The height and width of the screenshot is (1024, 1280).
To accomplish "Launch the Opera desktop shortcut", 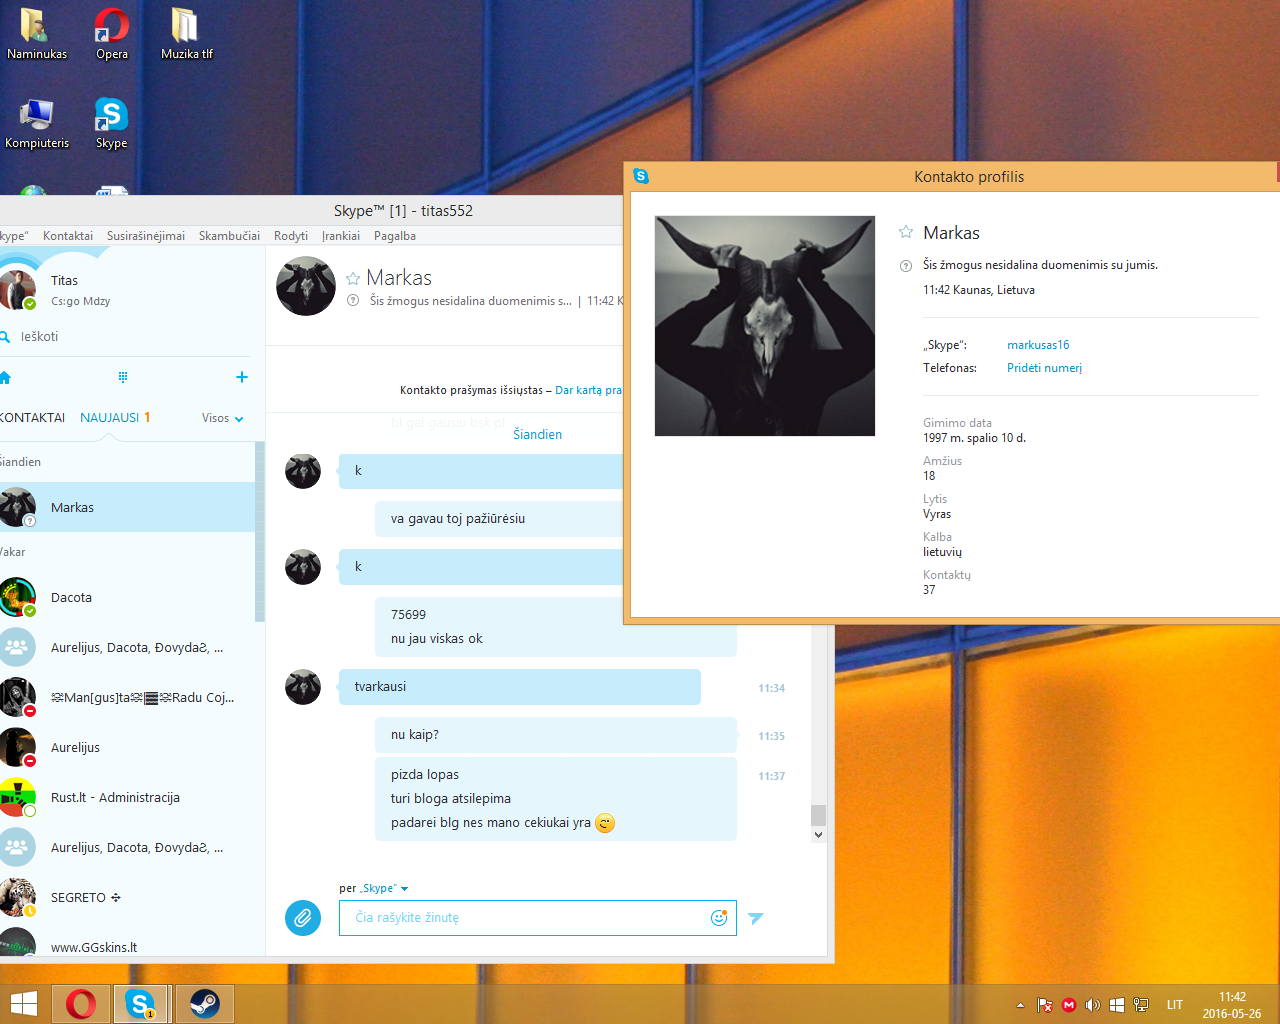I will click(x=111, y=34).
